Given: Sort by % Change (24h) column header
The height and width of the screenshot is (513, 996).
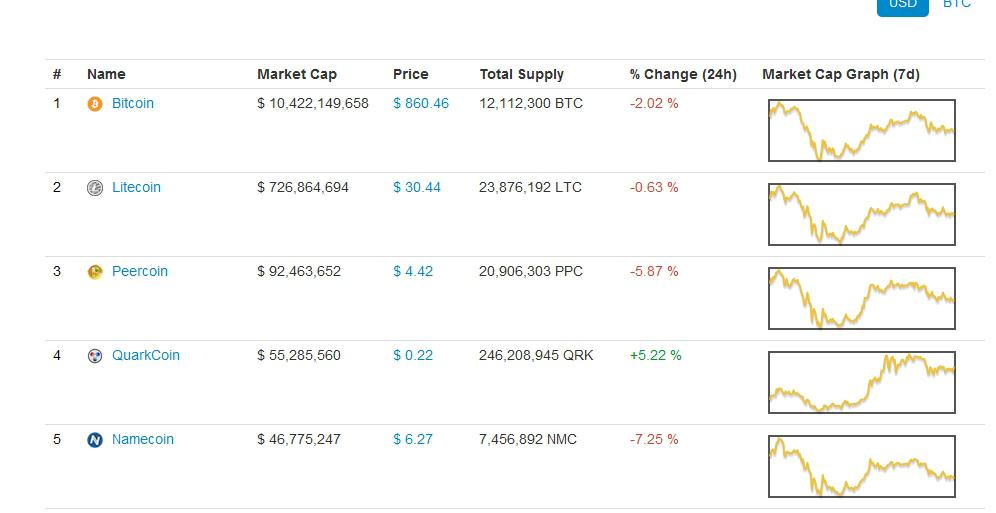Looking at the screenshot, I should pos(683,74).
